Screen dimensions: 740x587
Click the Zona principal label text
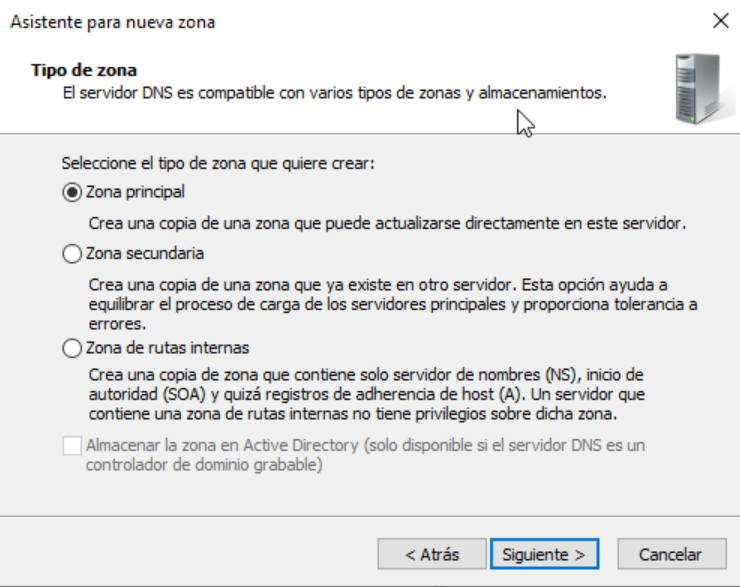pos(135,192)
